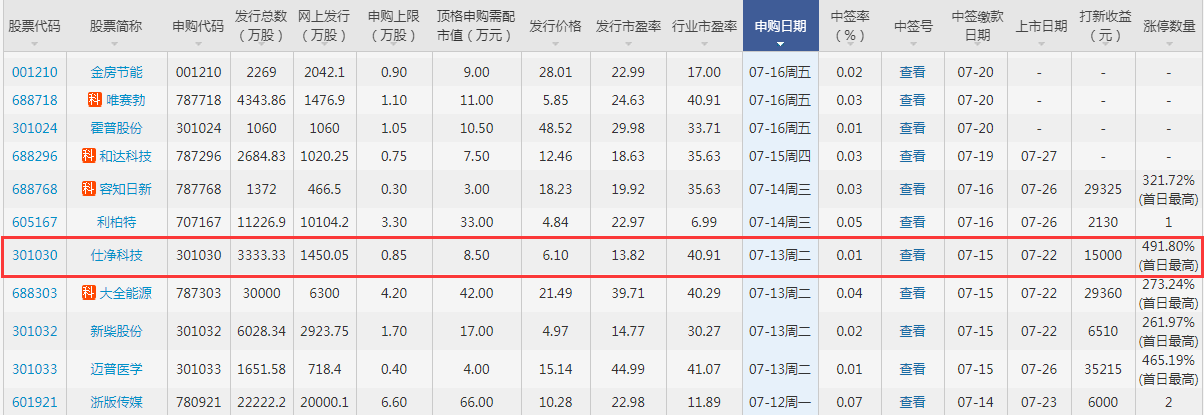Click 查看 in the 和达科技 row

coord(912,156)
